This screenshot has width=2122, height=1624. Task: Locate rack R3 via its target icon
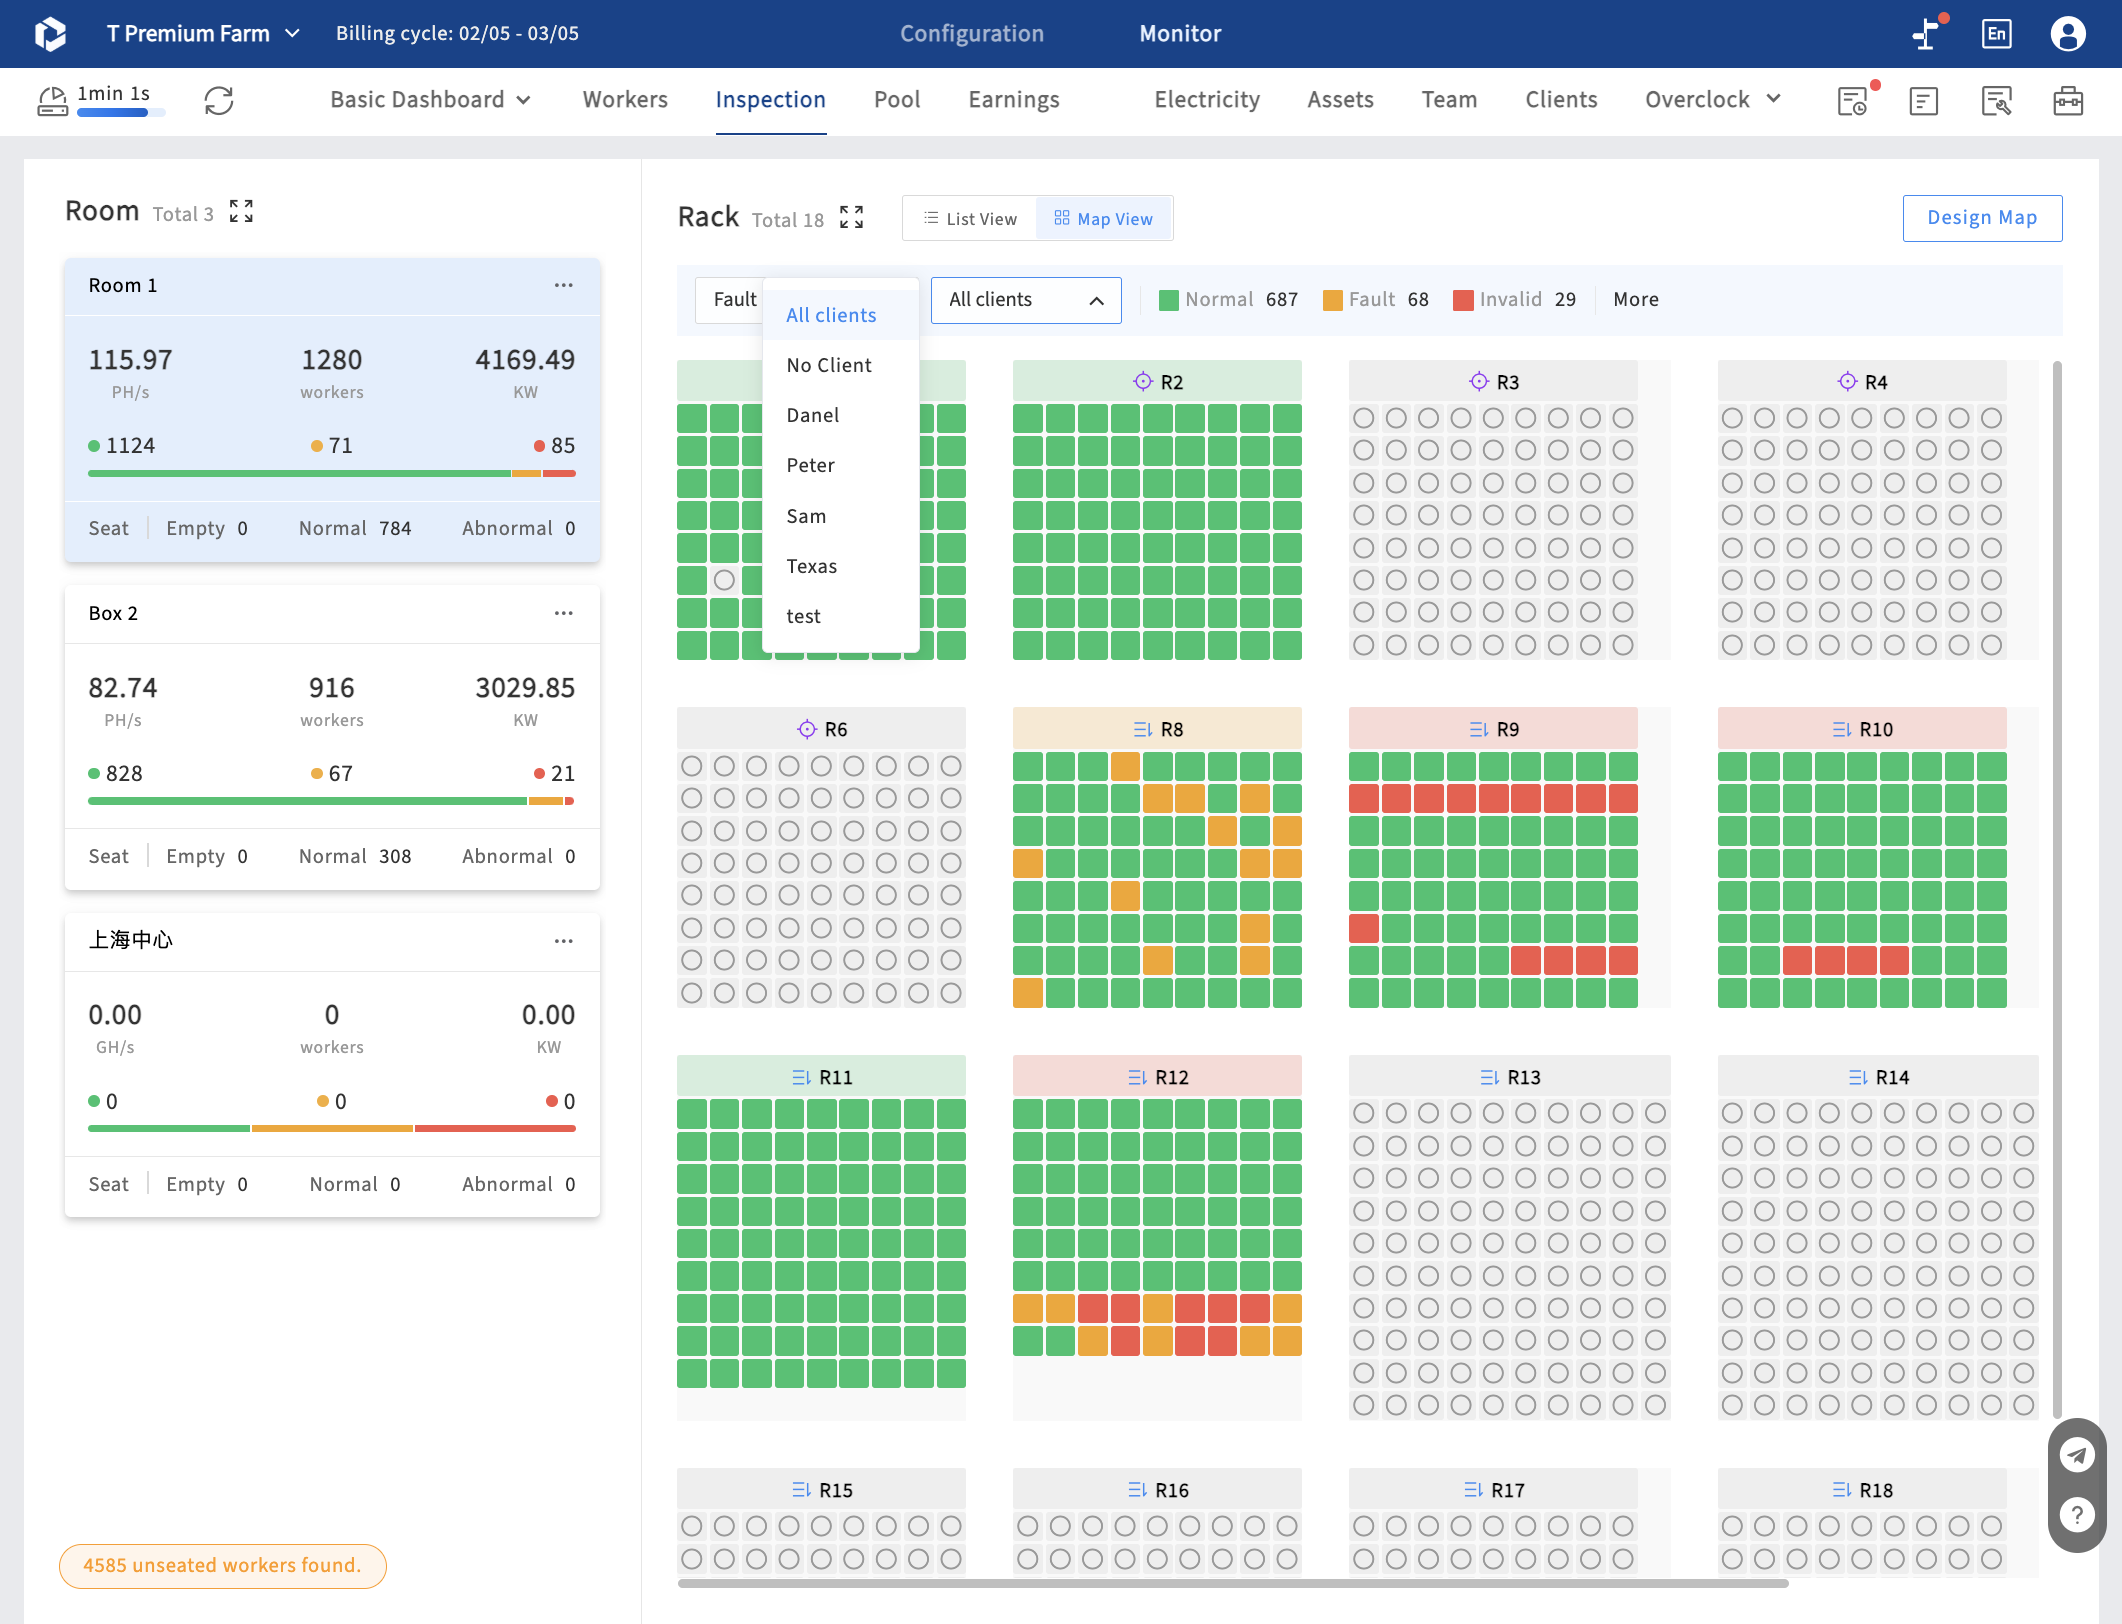[x=1479, y=381]
